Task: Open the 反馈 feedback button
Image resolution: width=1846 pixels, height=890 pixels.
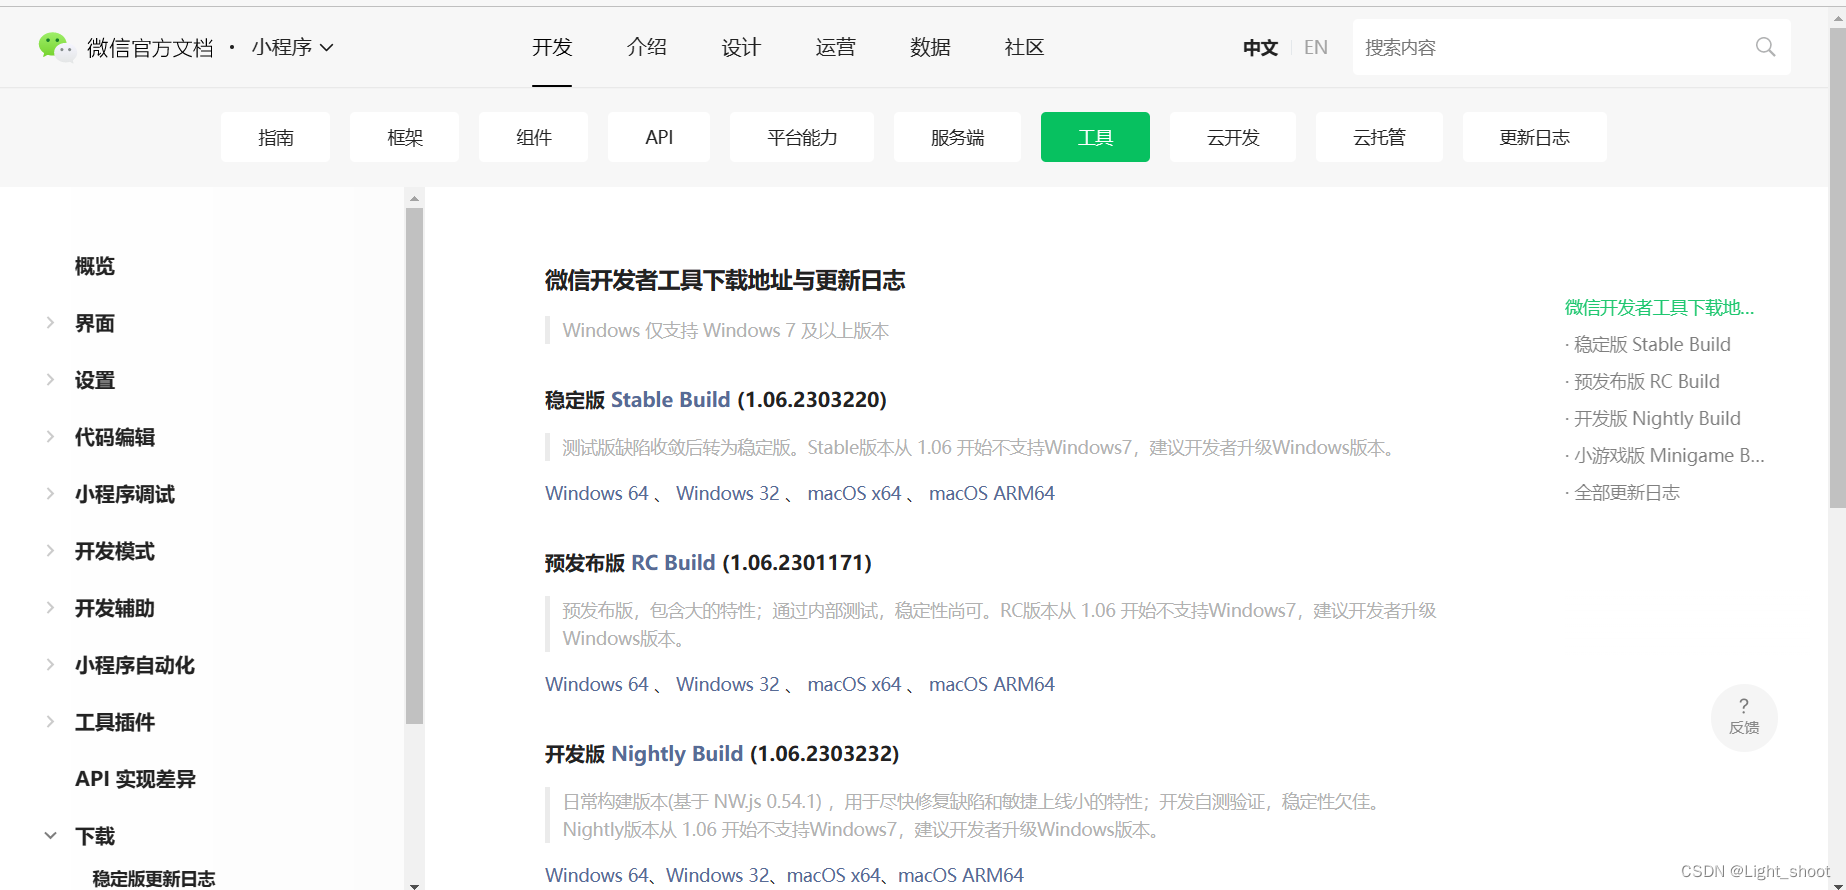Action: pos(1744,717)
